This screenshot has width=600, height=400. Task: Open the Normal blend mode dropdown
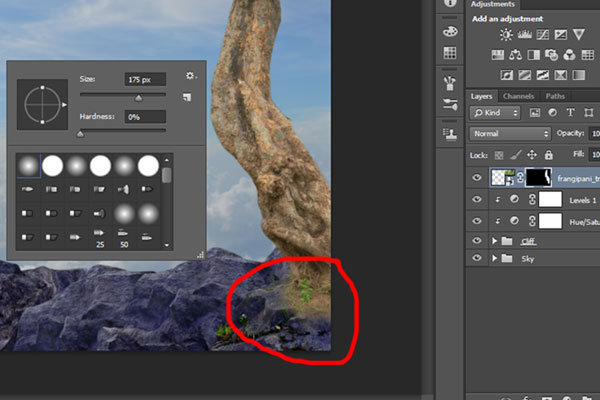click(x=510, y=133)
